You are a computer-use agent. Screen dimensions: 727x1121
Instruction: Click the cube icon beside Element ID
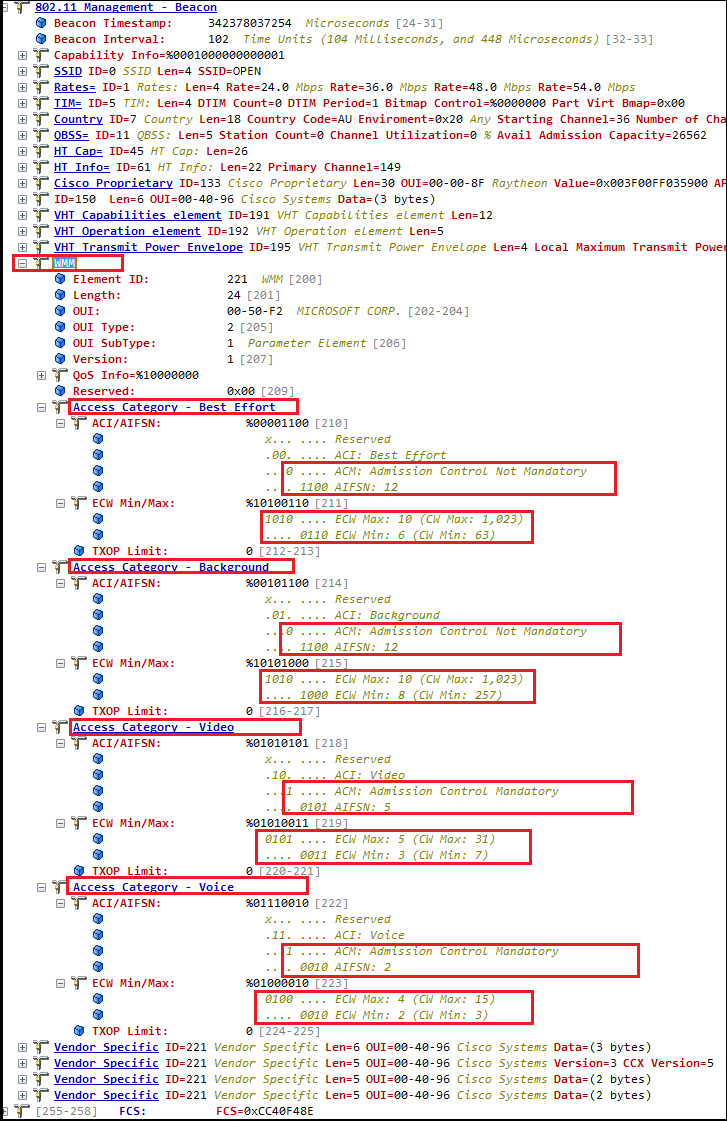tap(60, 279)
